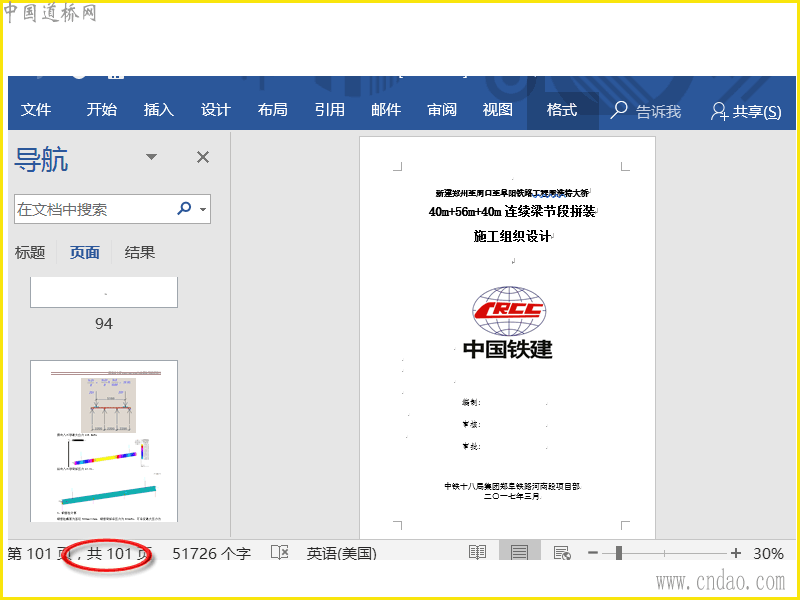
Task: Switch to the 格式 ribbon tab
Action: tap(562, 109)
